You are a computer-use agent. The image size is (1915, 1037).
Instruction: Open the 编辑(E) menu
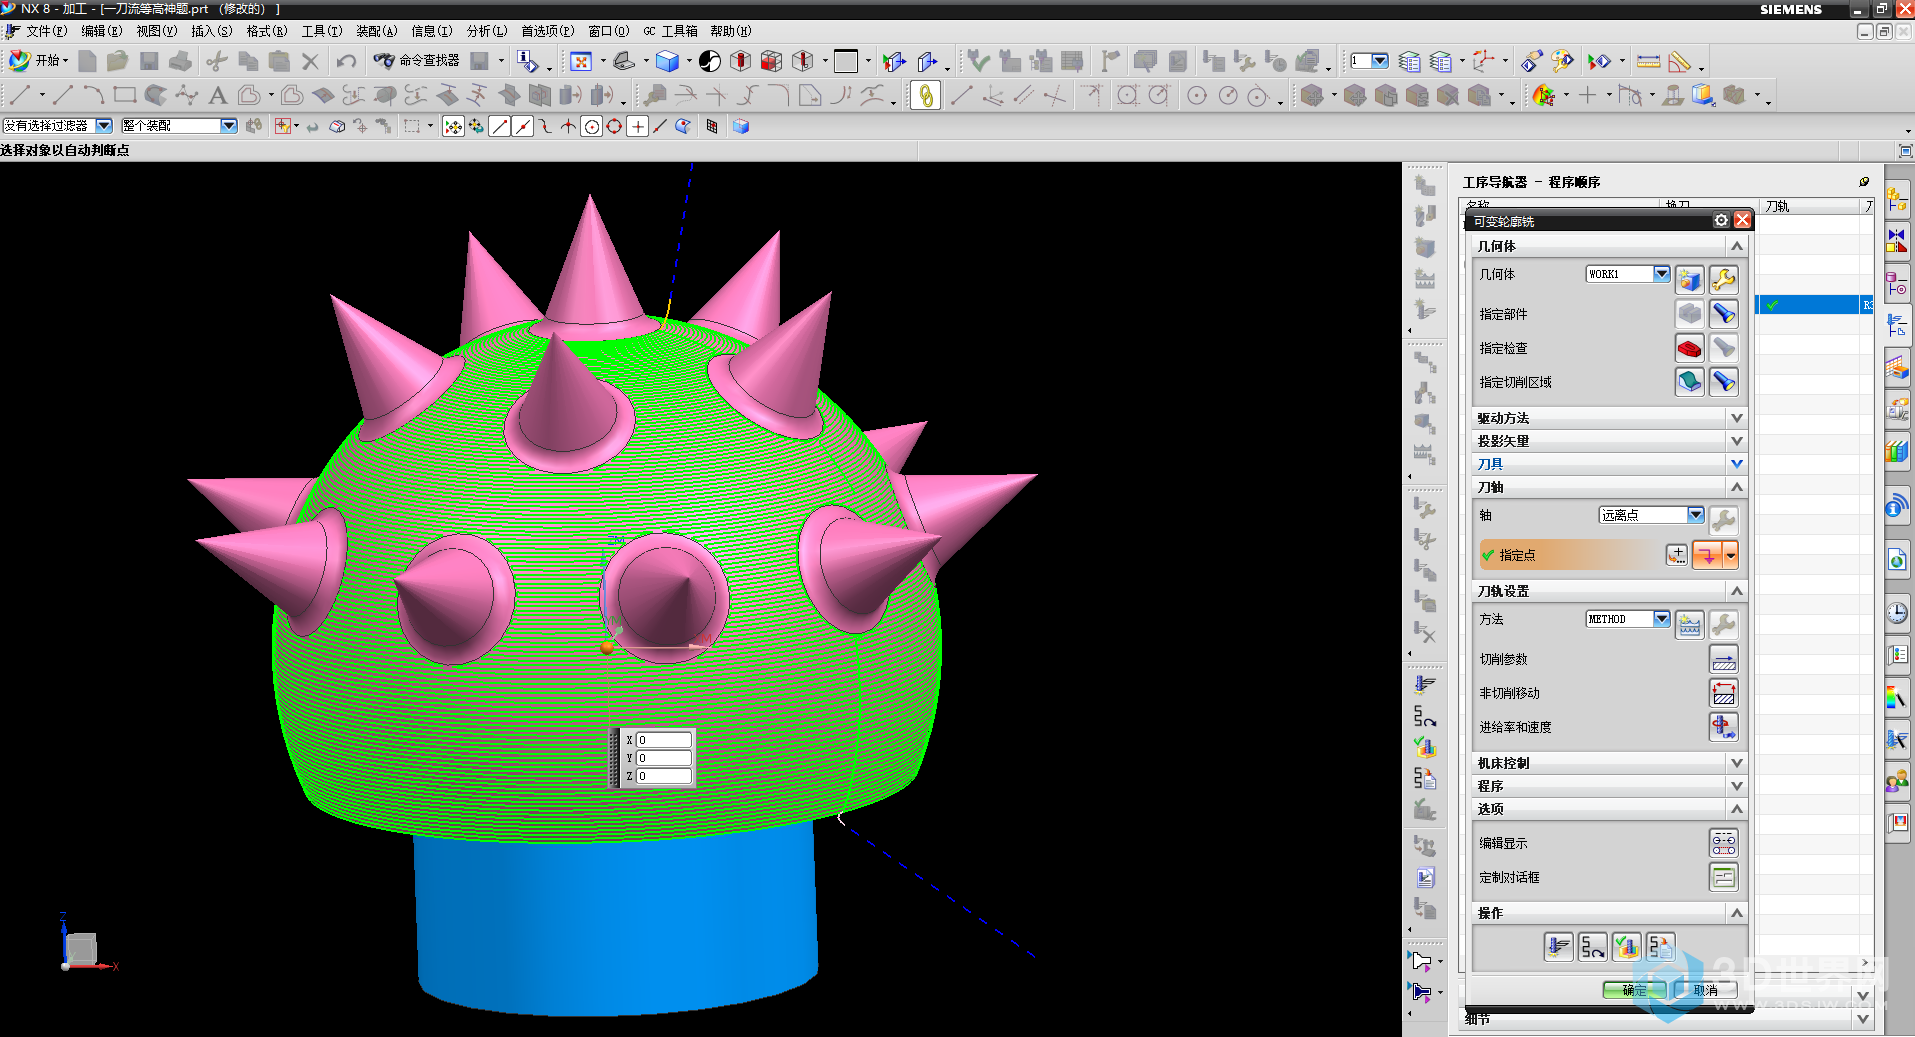[101, 31]
